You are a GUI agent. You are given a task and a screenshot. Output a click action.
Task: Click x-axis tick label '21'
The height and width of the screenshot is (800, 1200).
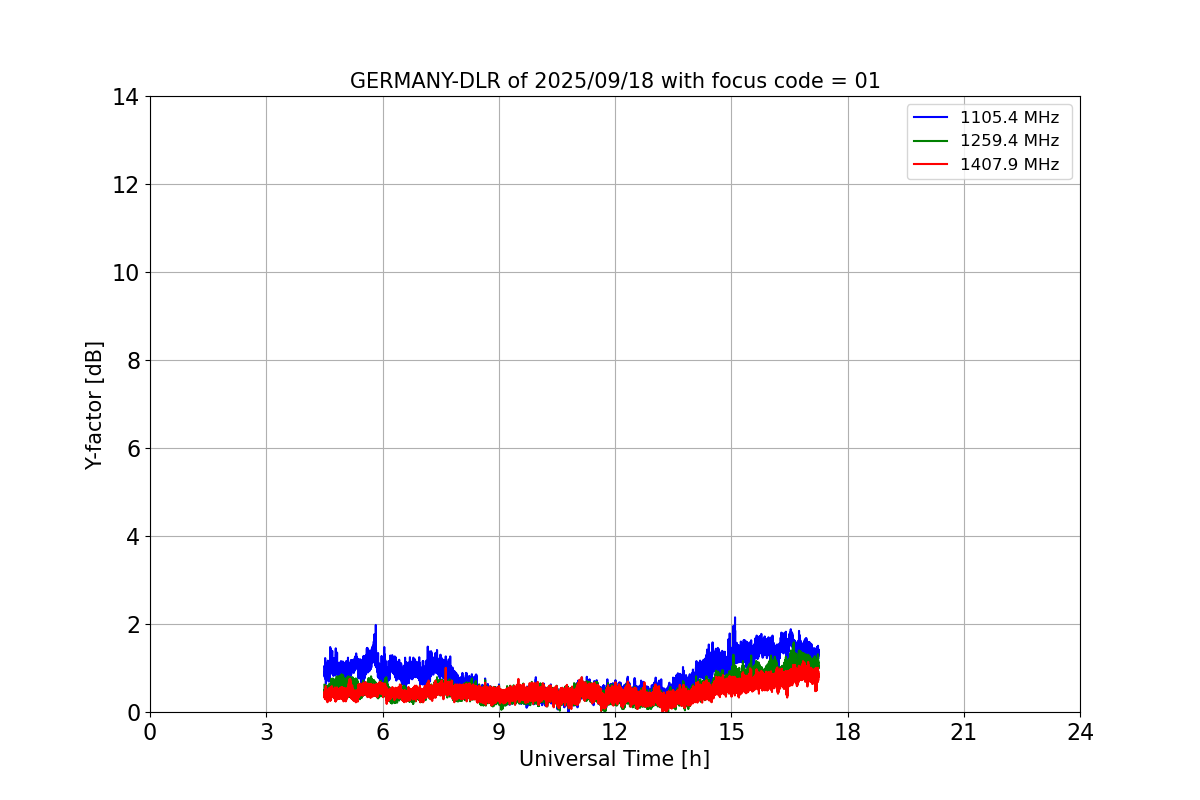tap(964, 732)
